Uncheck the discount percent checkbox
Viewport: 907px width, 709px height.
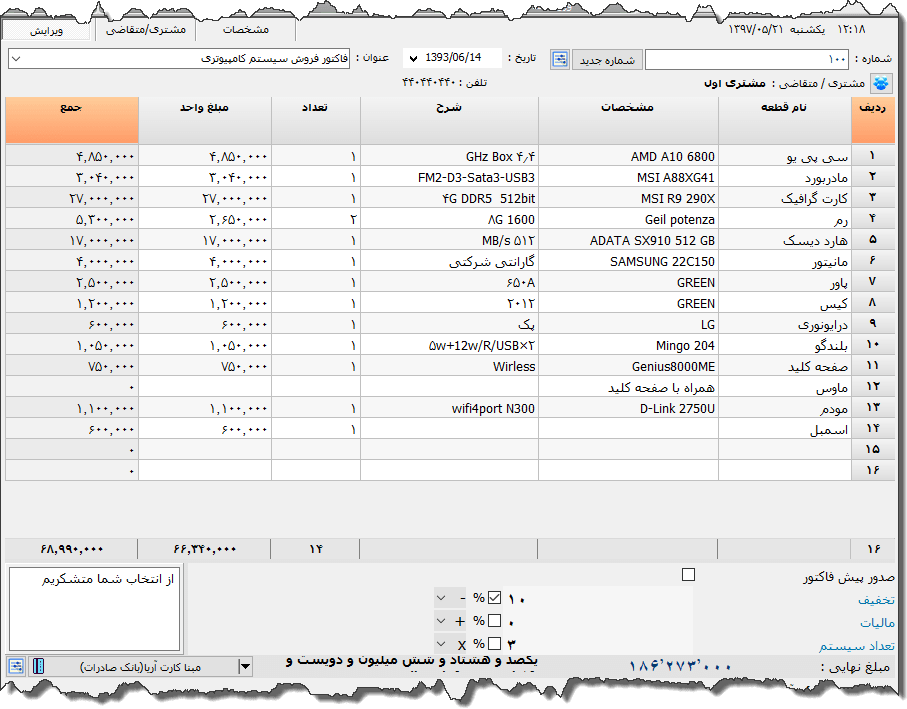[x=494, y=598]
